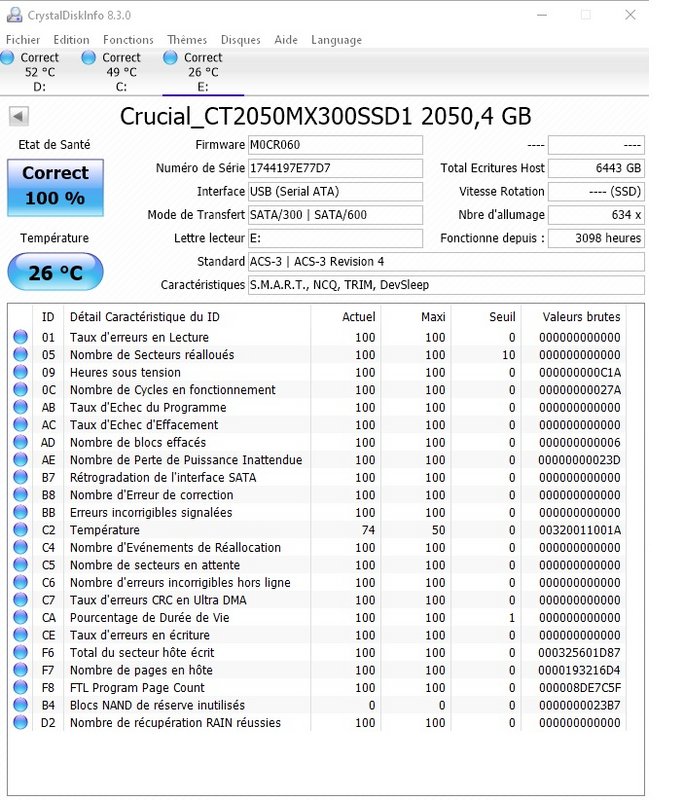This screenshot has height=800, width=684.
Task: Click blue status orb for disk E:
Action: coord(170,58)
